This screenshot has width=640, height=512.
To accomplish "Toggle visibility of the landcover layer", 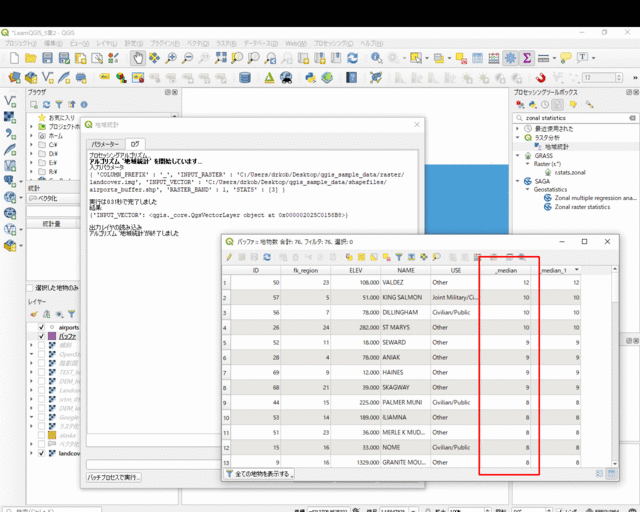I will (x=41, y=453).
